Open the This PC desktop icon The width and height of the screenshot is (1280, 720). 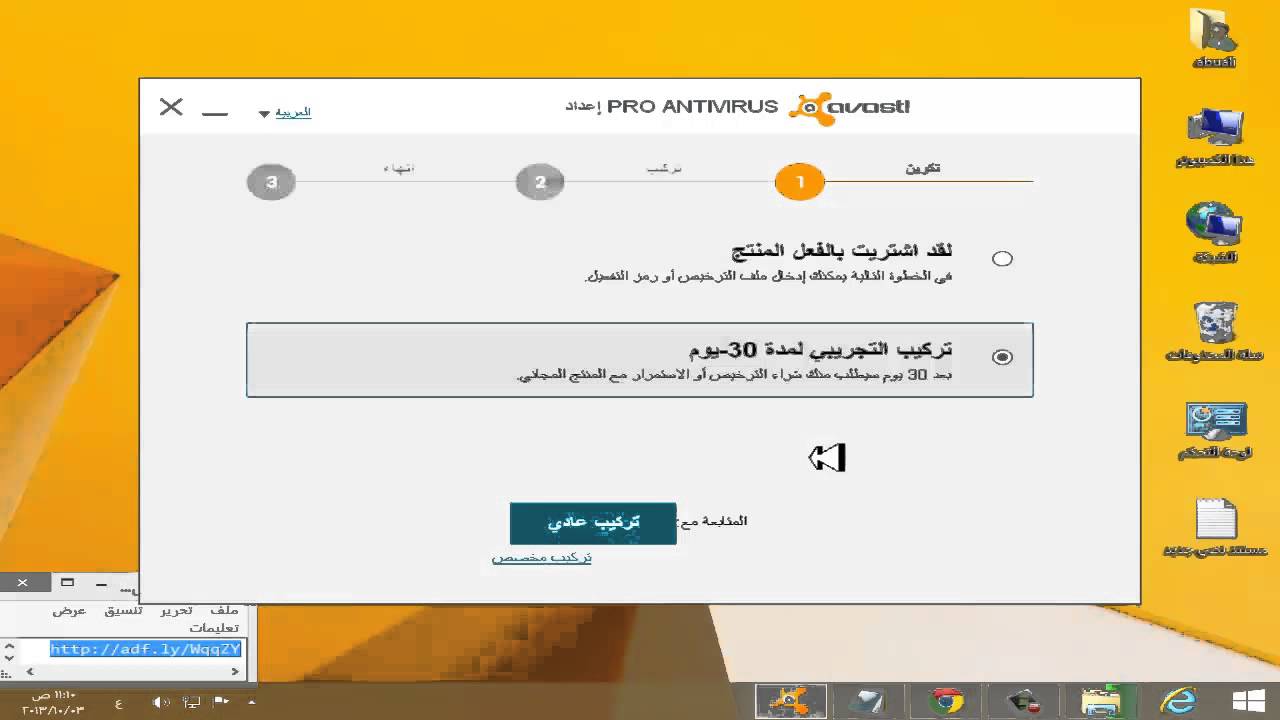point(1215,137)
